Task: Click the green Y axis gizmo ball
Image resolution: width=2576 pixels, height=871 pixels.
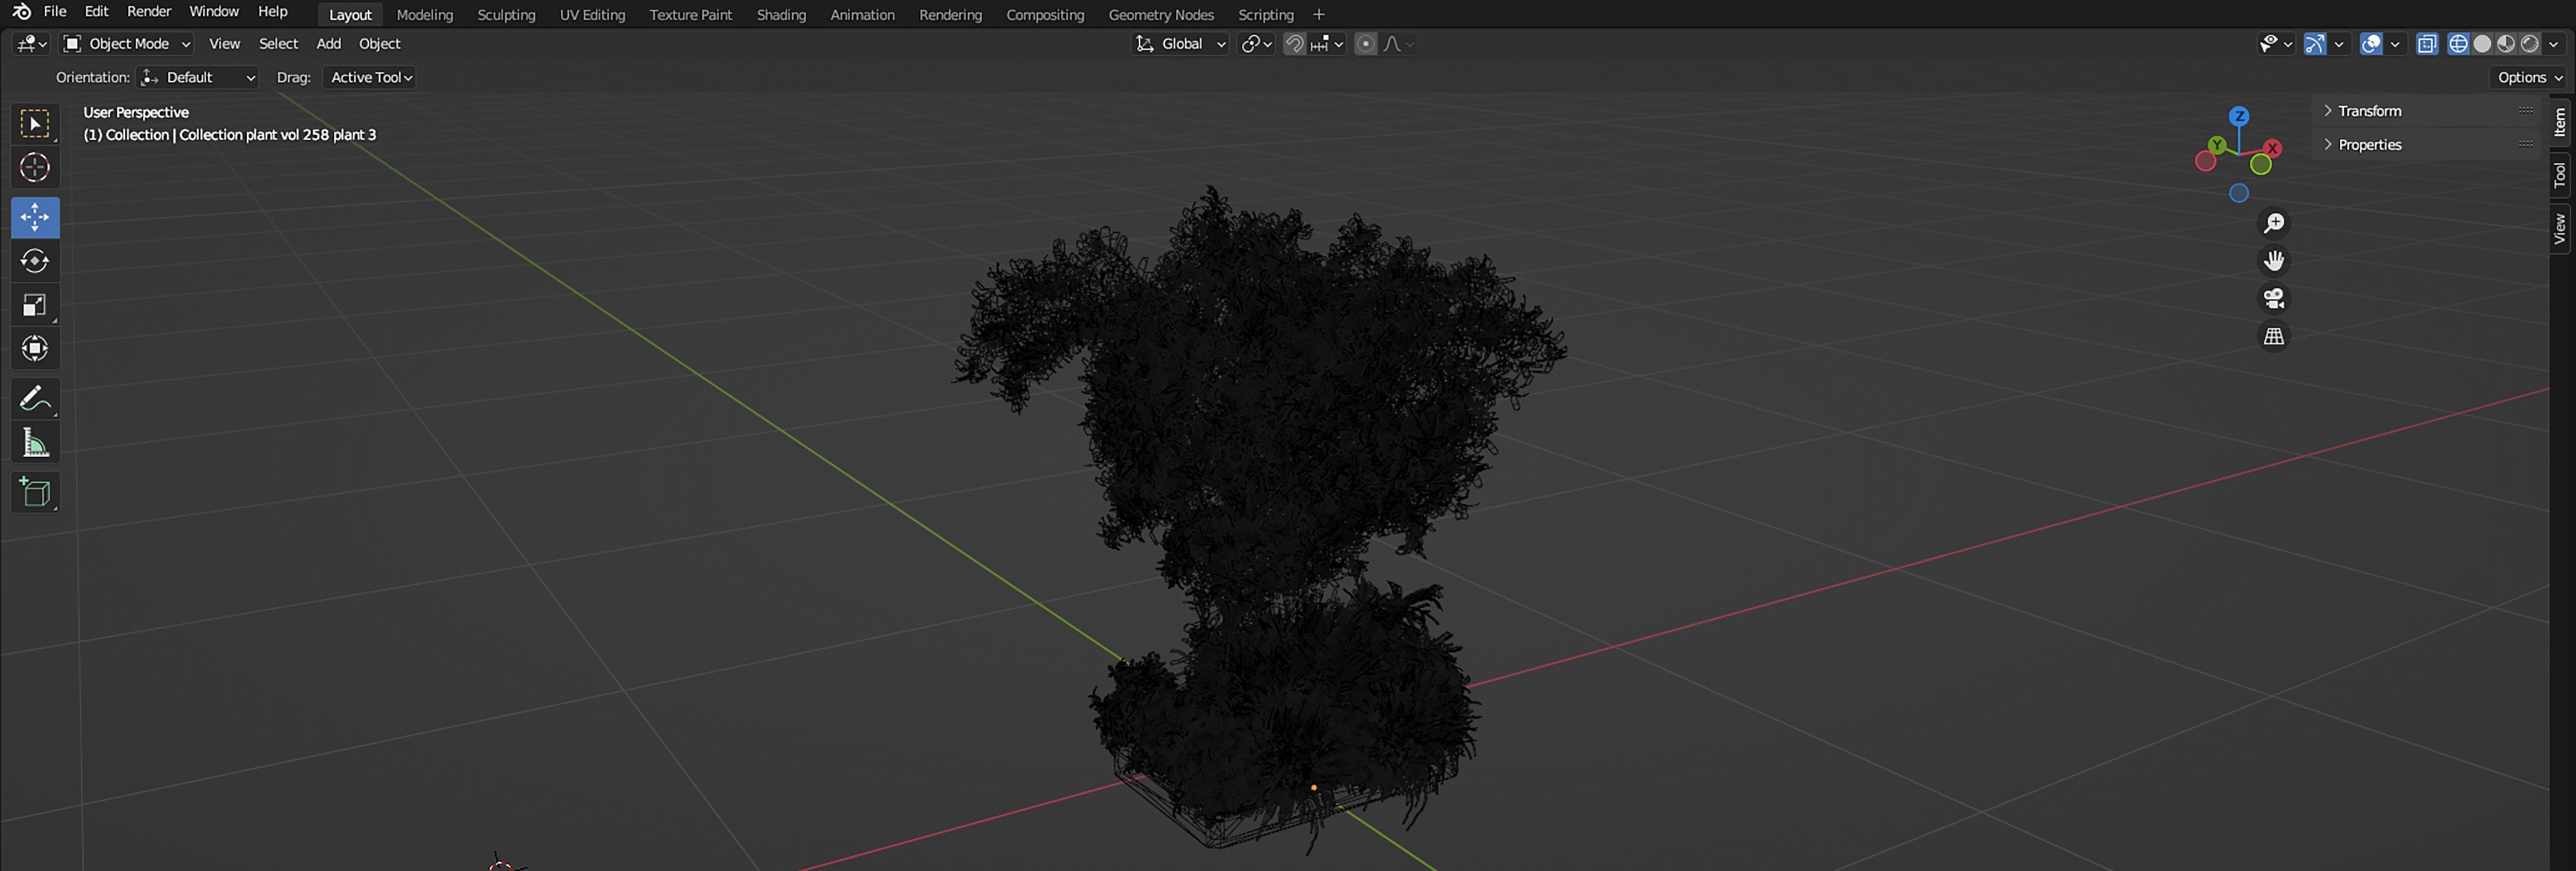Action: pyautogui.click(x=2217, y=145)
